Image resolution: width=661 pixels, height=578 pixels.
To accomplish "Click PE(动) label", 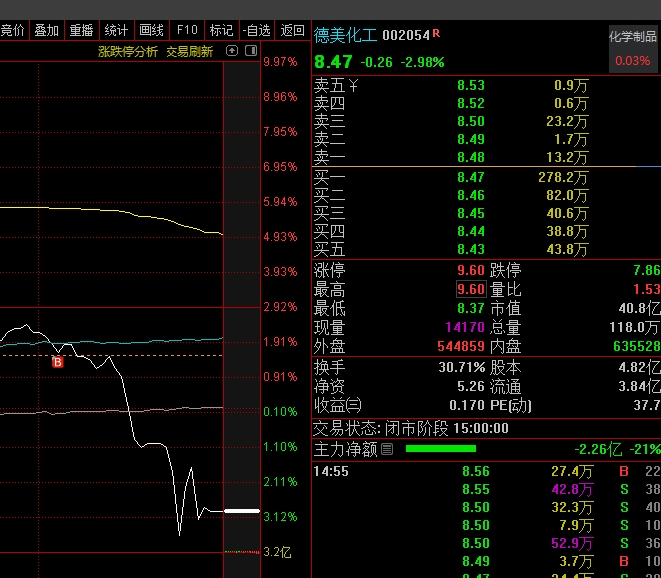I will click(x=511, y=406).
